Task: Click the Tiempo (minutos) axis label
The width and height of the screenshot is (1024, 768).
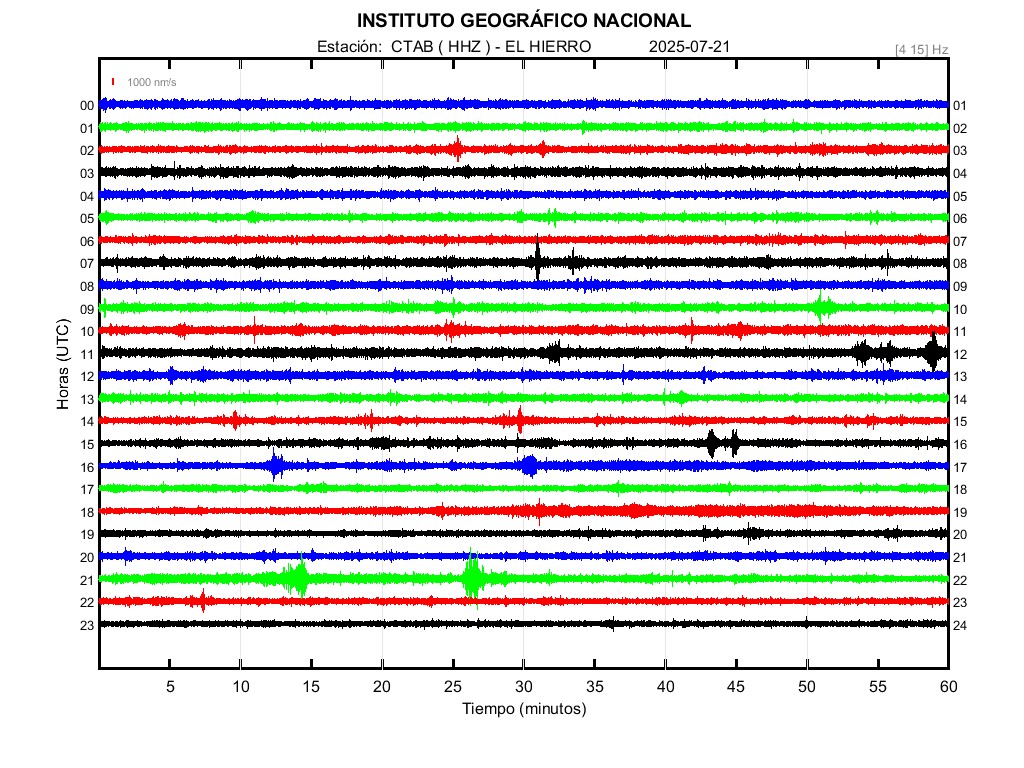Action: (x=524, y=709)
